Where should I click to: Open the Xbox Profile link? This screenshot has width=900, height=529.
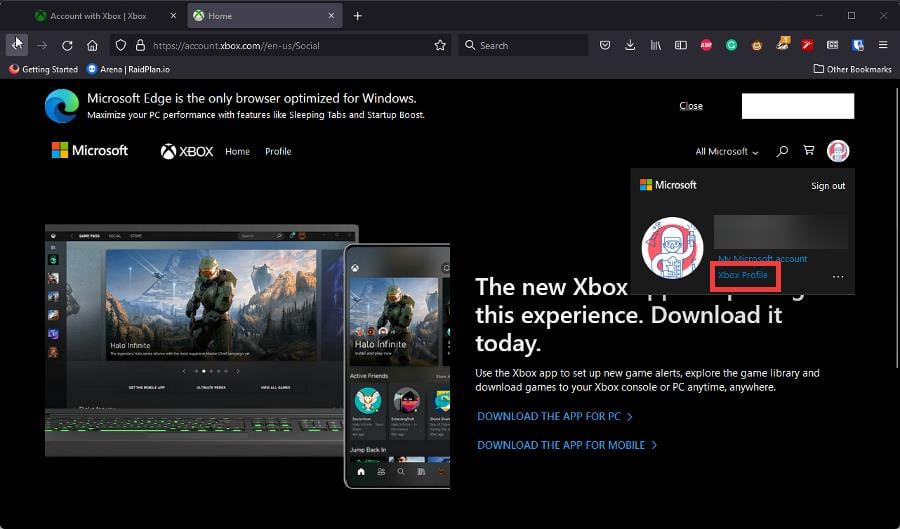[x=743, y=275]
